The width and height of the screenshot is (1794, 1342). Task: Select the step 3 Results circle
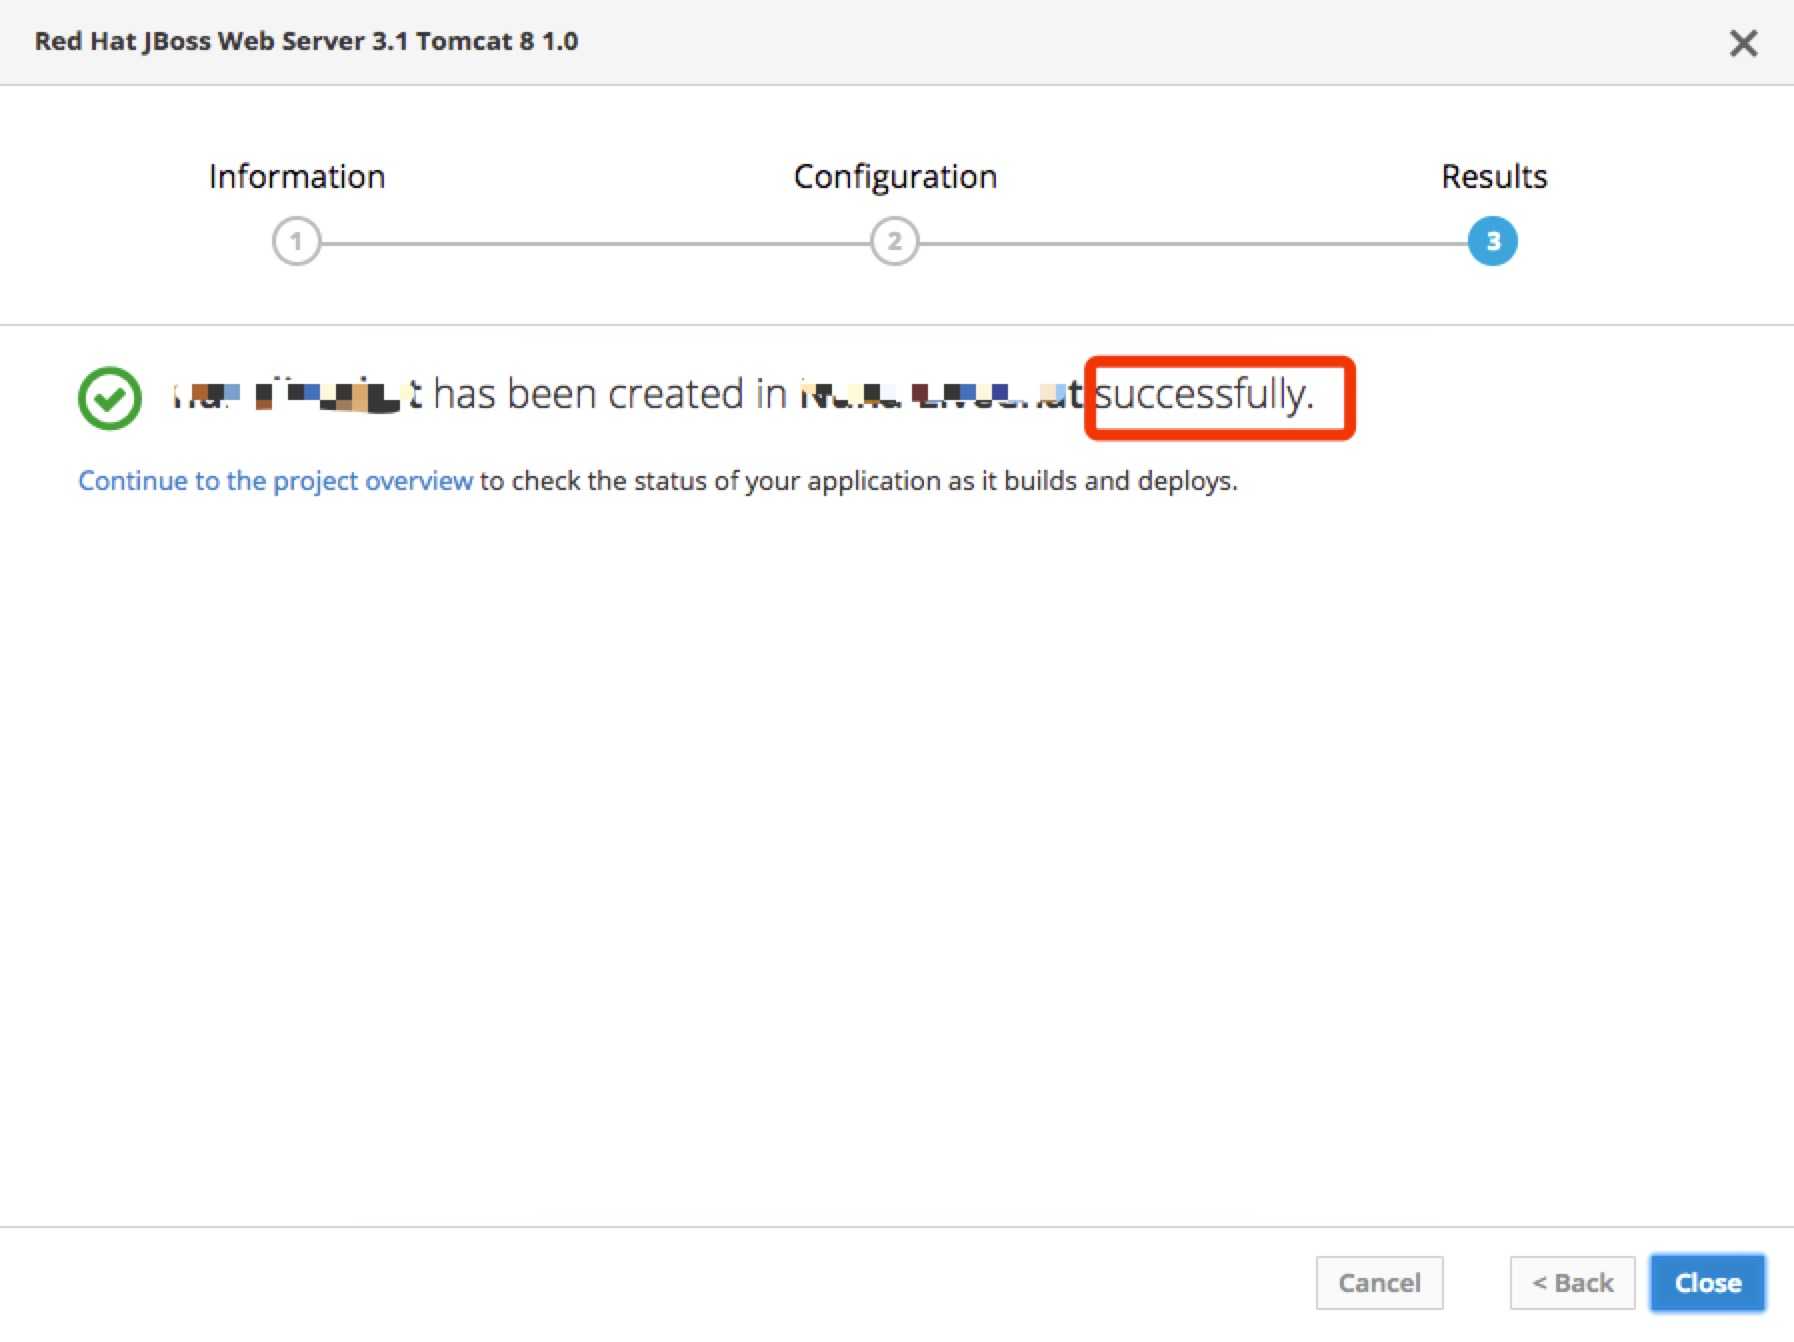[x=1492, y=241]
